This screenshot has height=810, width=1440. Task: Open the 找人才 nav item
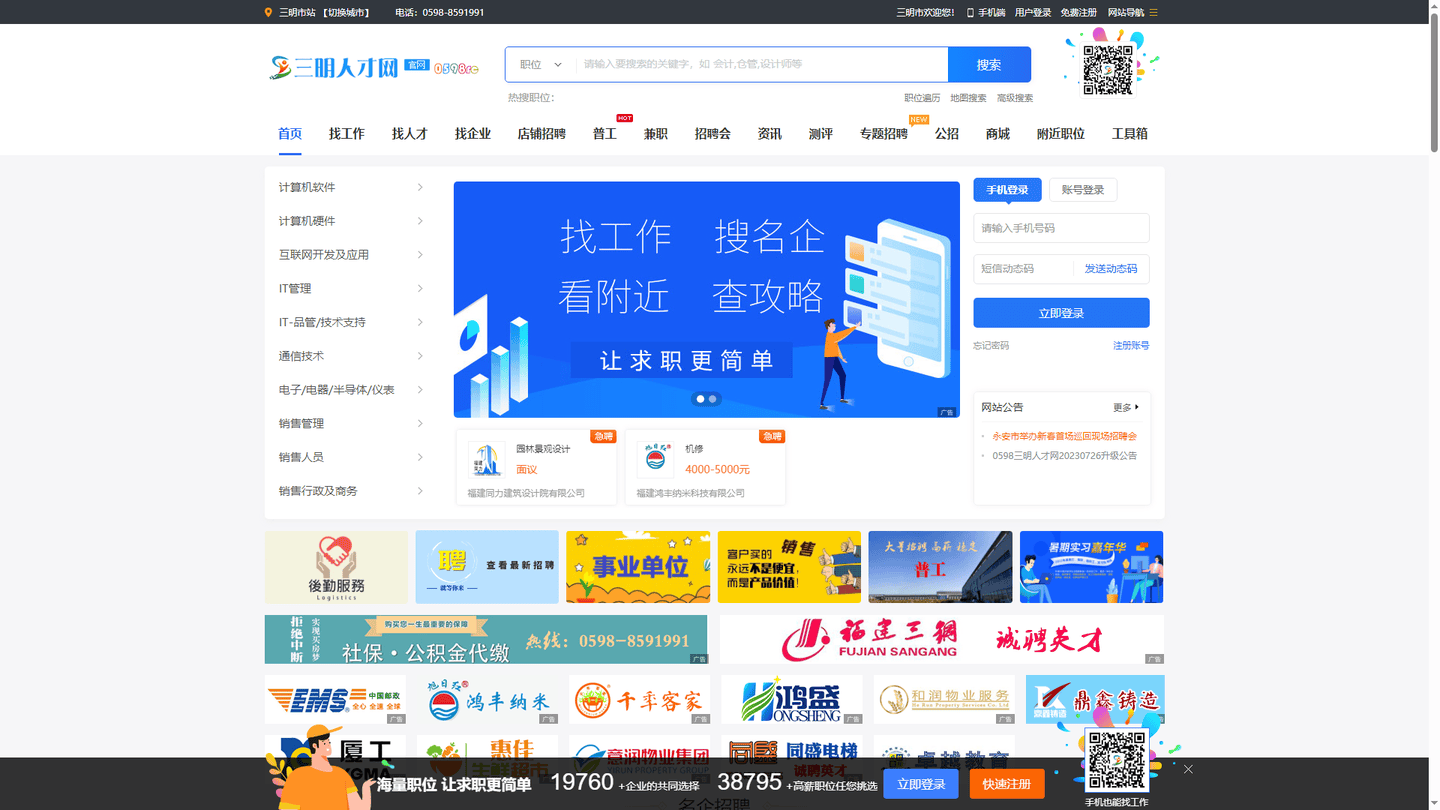tap(410, 134)
